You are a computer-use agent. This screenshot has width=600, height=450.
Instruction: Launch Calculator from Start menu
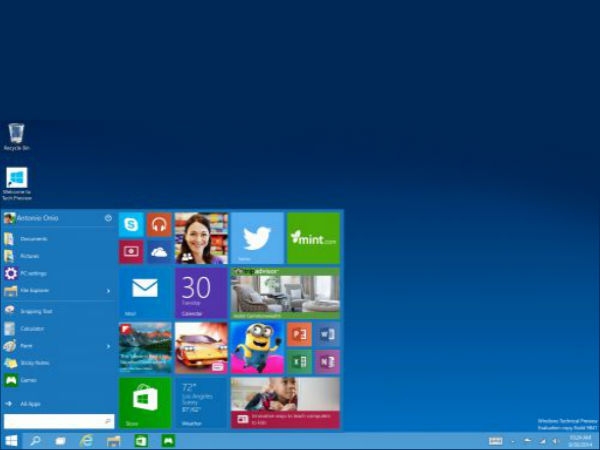pyautogui.click(x=59, y=328)
